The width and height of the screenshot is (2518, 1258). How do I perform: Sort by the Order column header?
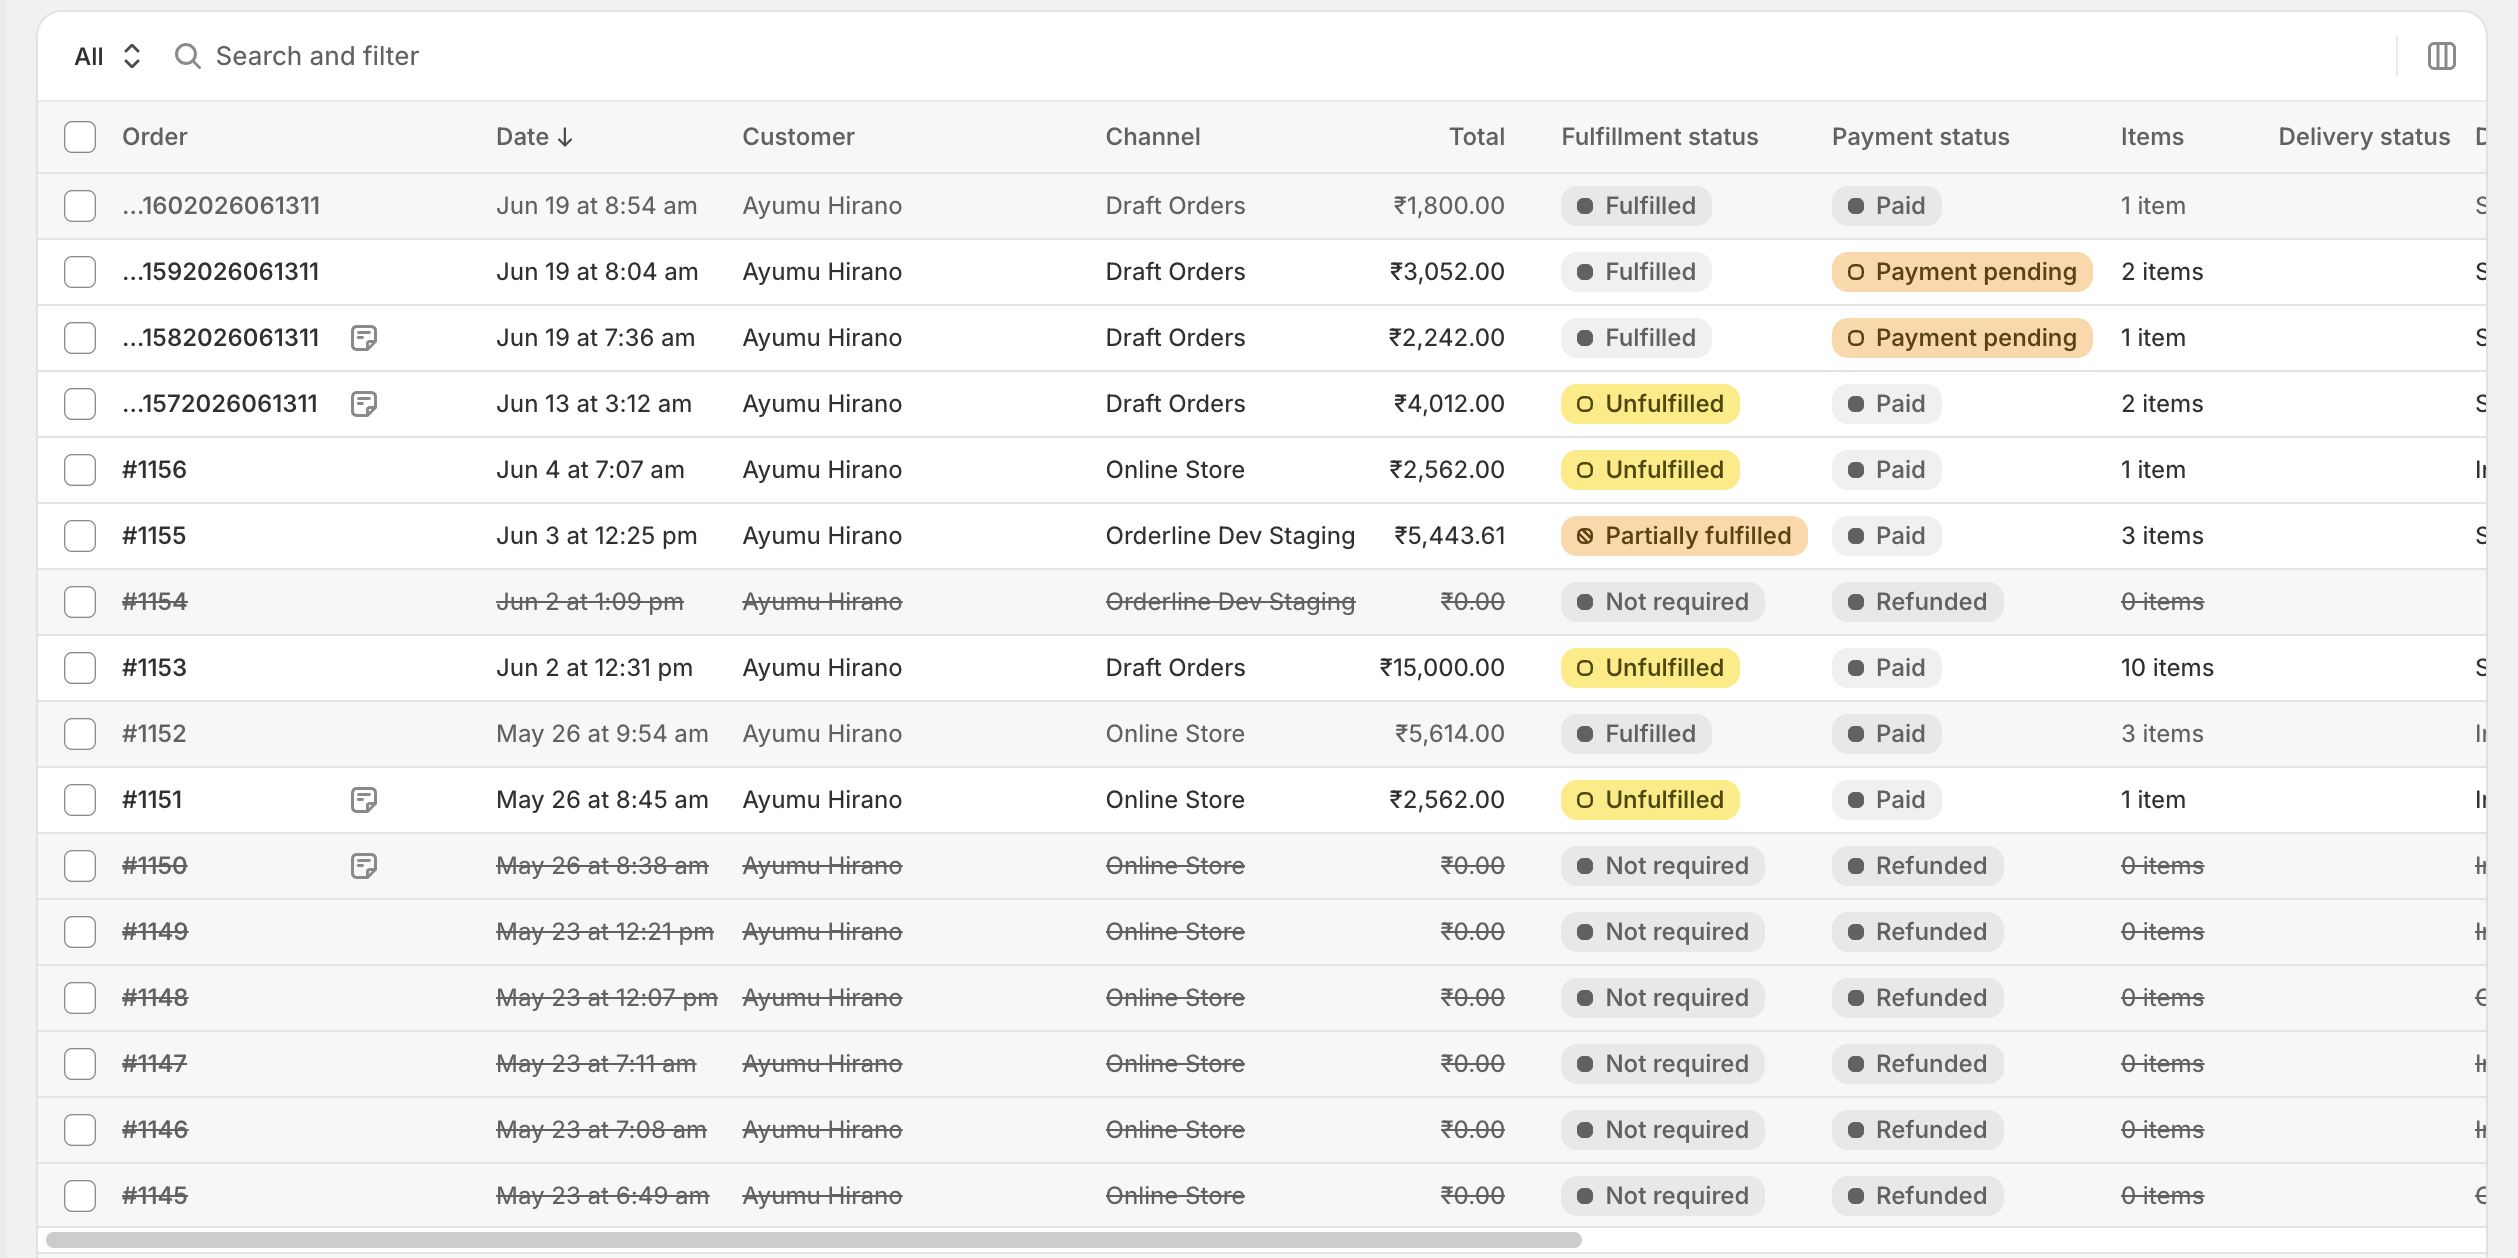coord(155,137)
